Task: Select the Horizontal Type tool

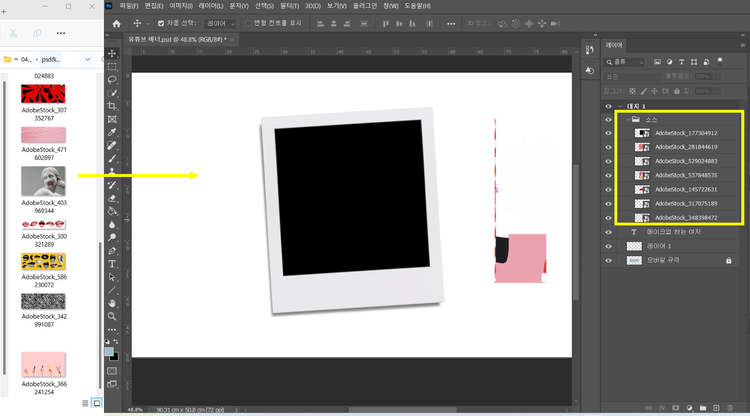Action: (112, 264)
